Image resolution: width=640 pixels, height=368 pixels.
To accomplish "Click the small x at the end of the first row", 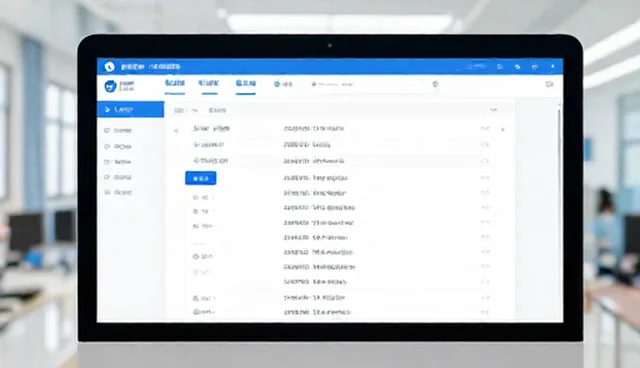I will pos(503,129).
